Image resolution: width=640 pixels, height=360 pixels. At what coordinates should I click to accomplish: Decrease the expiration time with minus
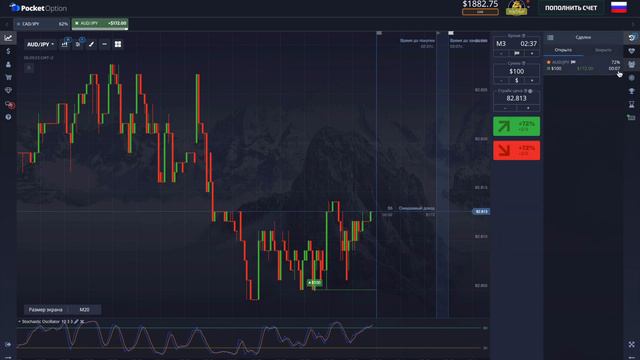click(501, 53)
